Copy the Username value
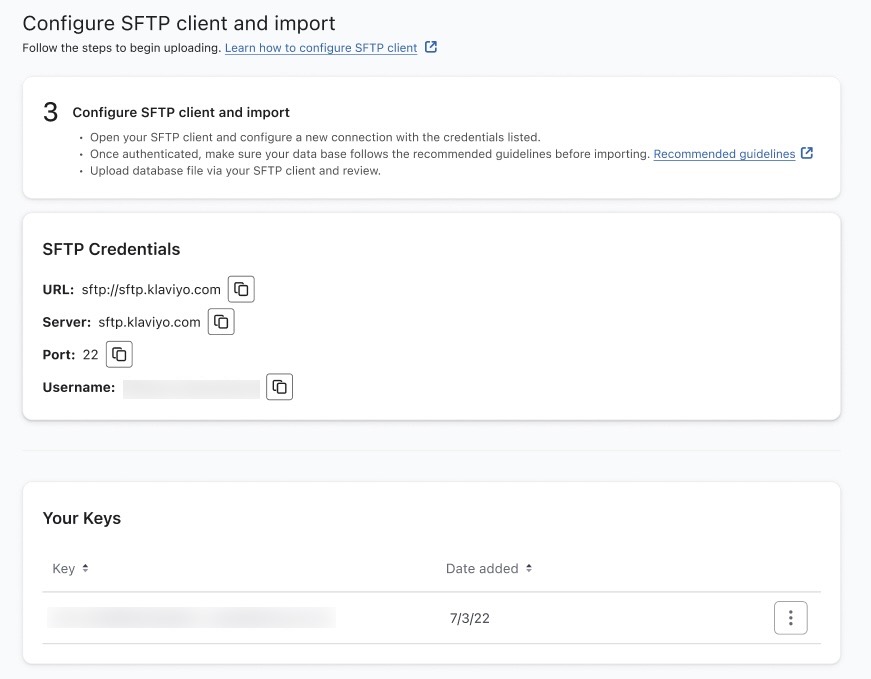 [x=280, y=387]
